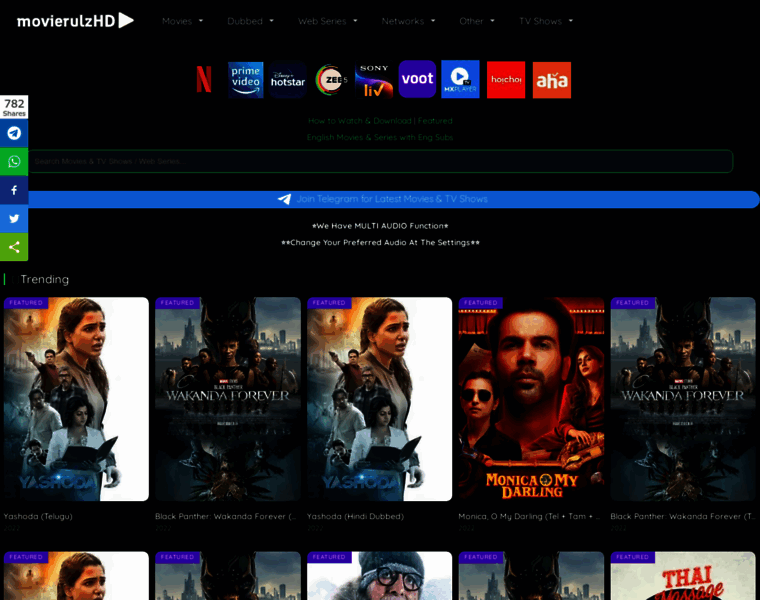760x600 pixels.
Task: Open Monica, O My Darling poster
Action: click(531, 399)
